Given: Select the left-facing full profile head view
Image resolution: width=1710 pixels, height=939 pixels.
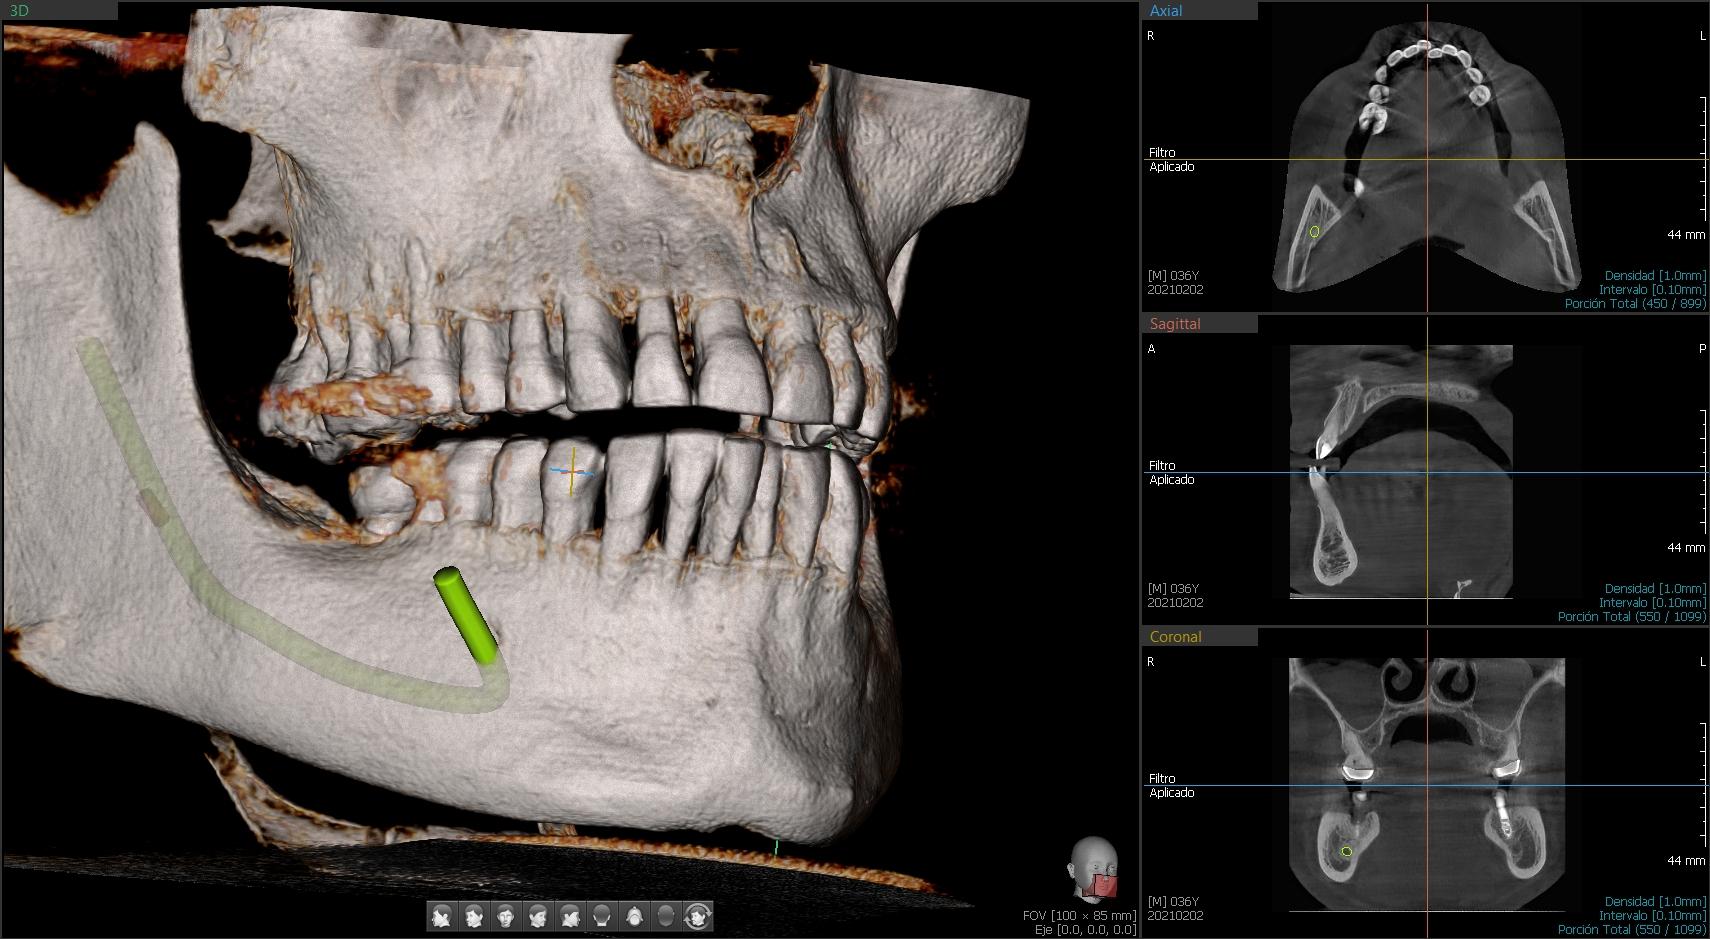Looking at the screenshot, I should (x=442, y=916).
